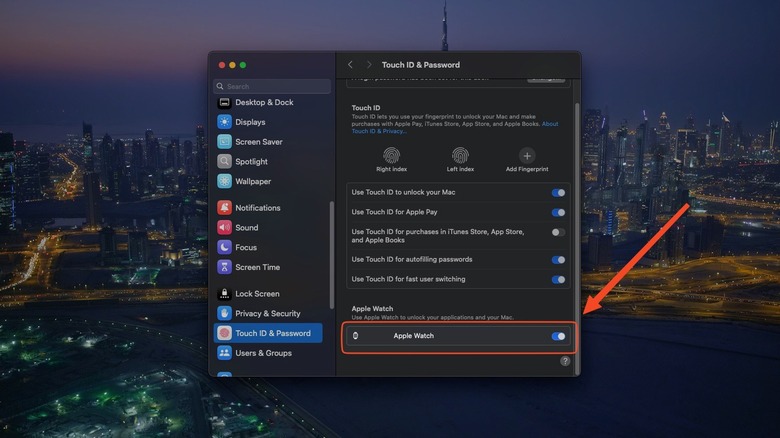Disable Use Touch ID for Apple Pay

click(558, 212)
